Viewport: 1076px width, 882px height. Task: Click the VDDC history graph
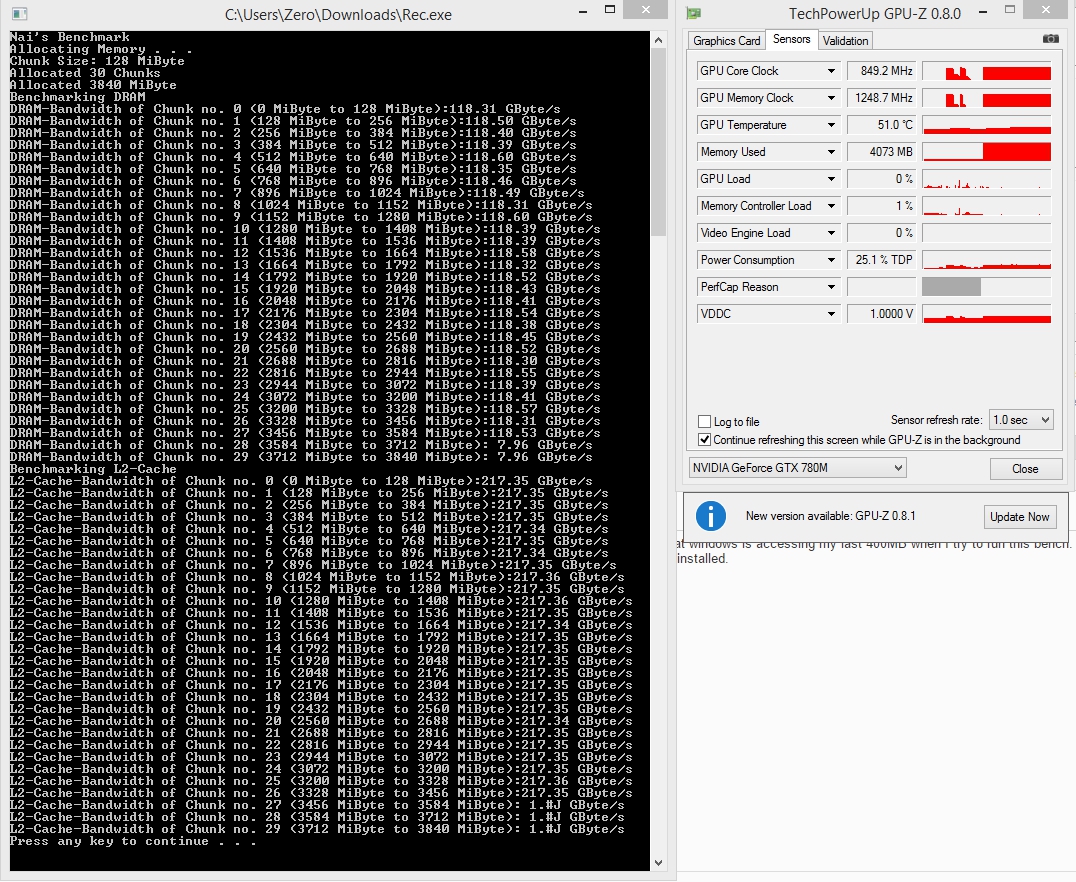(x=986, y=314)
